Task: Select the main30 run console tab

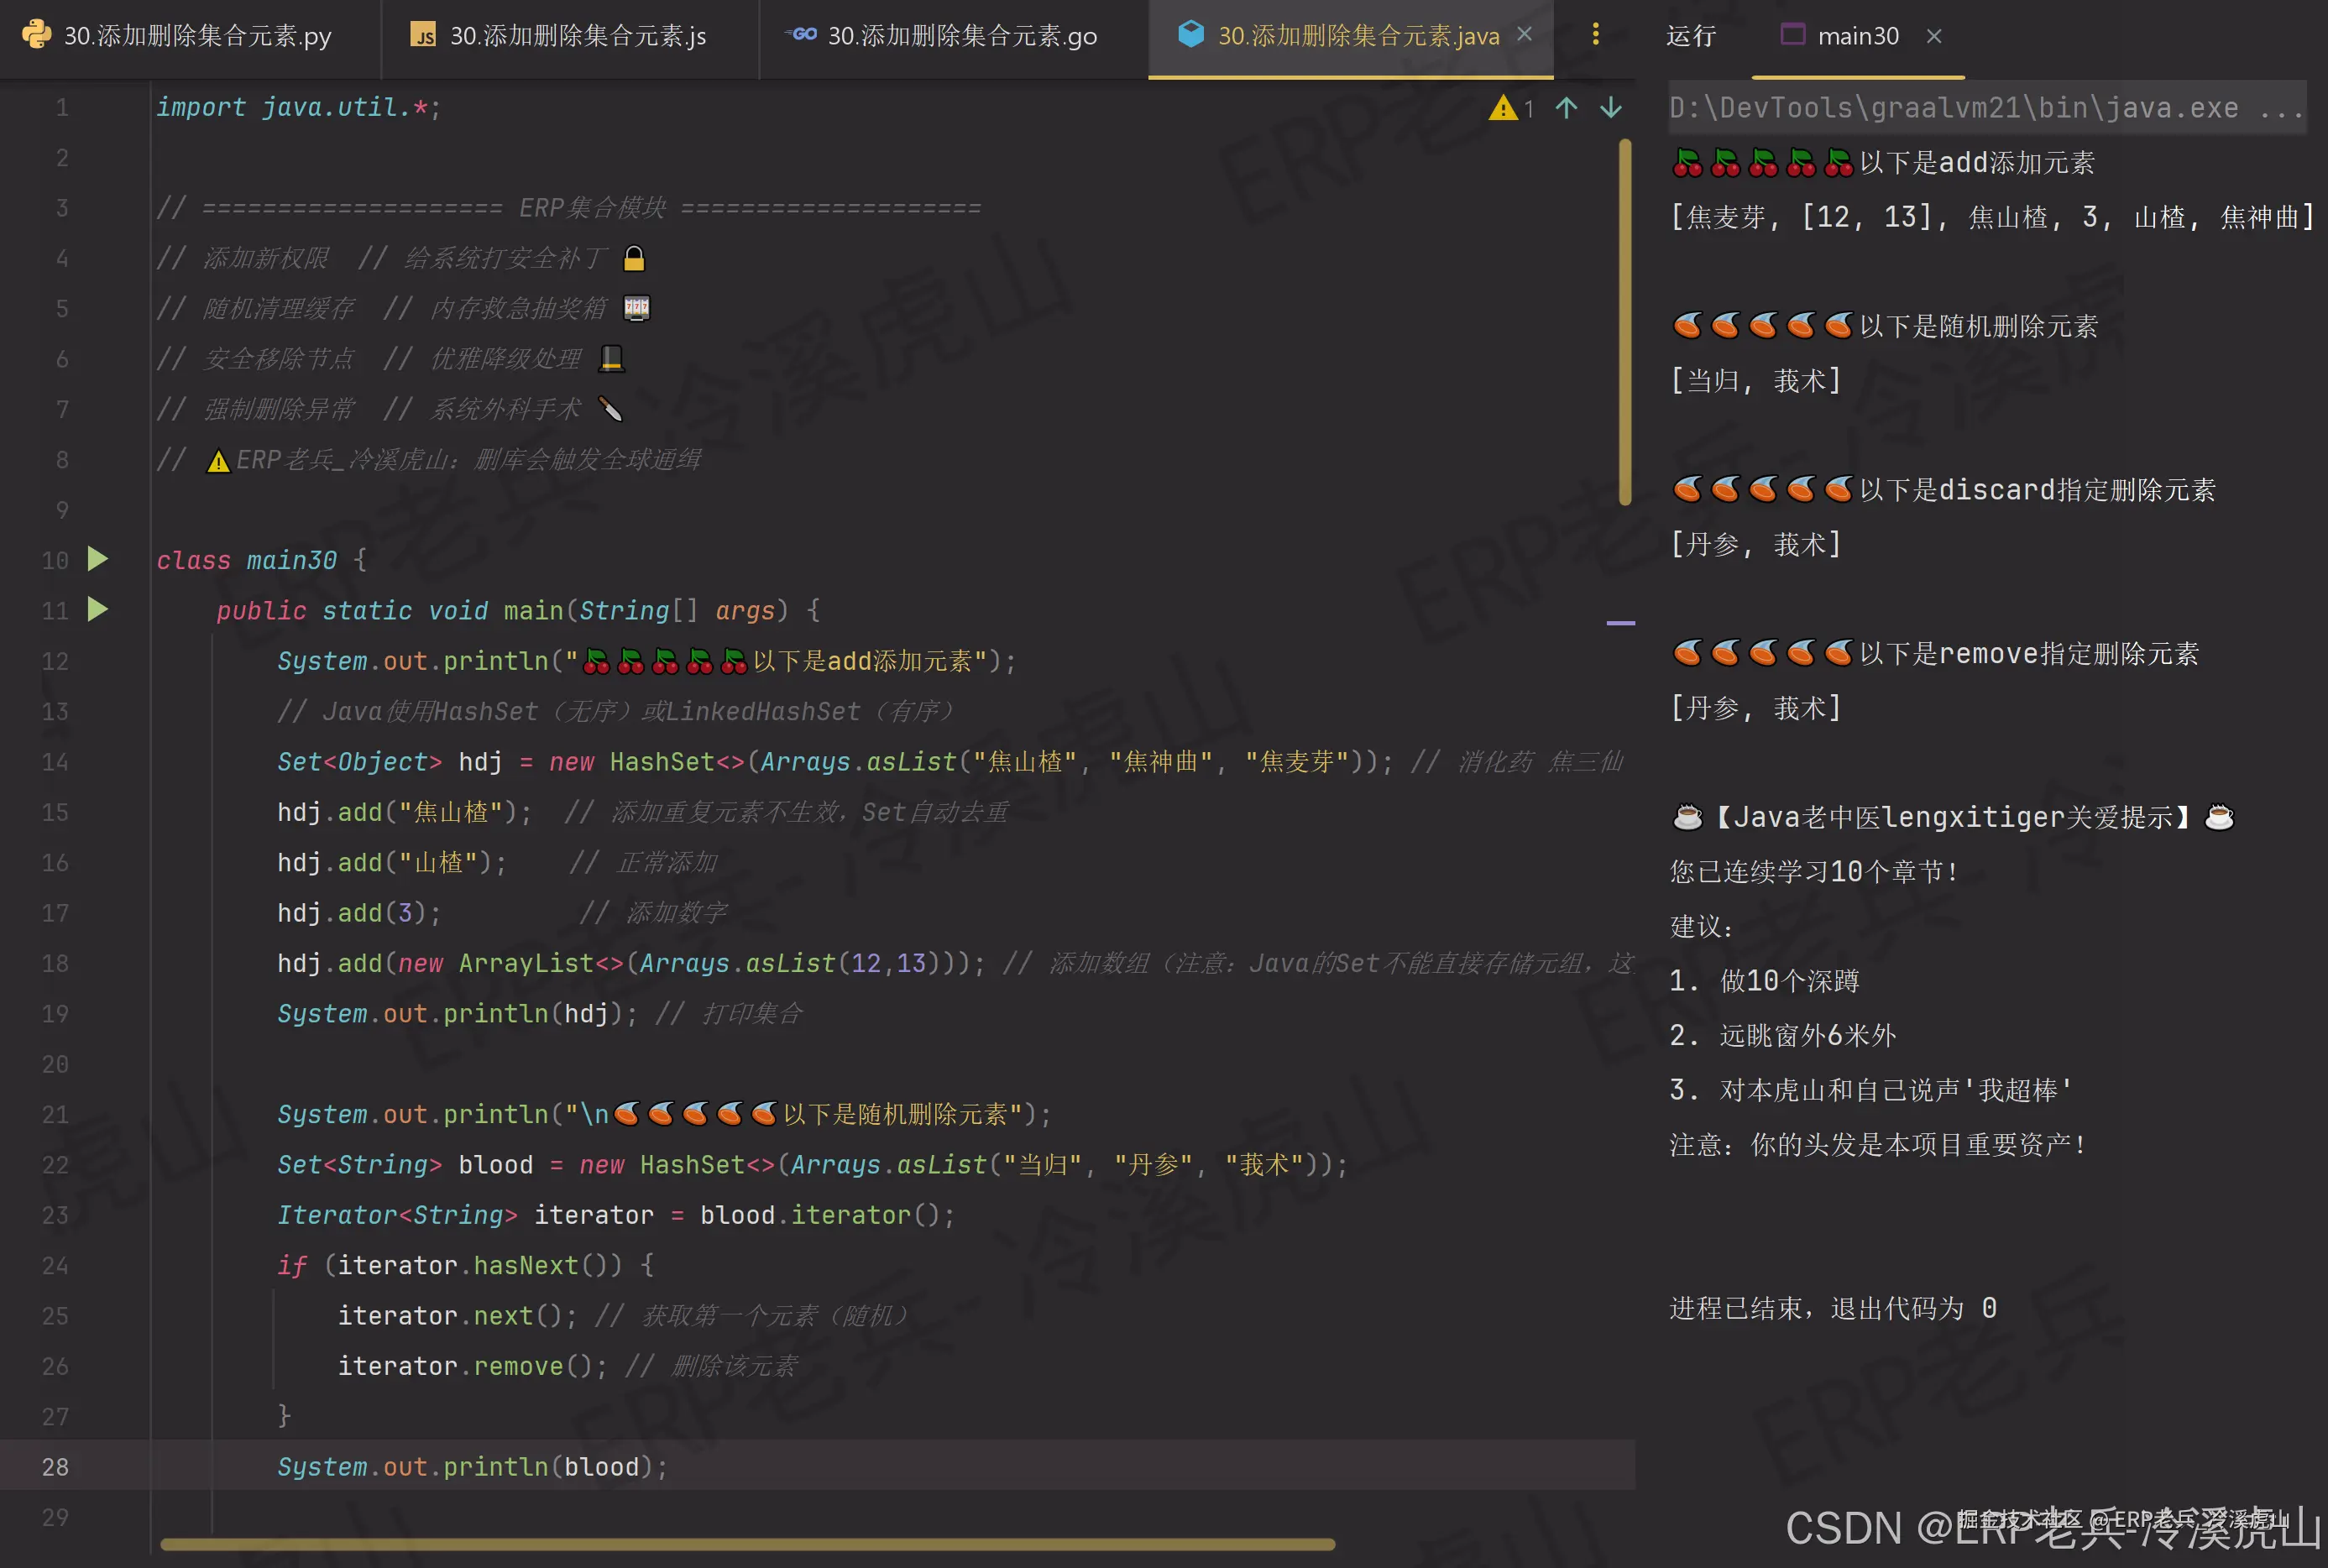Action: tap(1857, 36)
